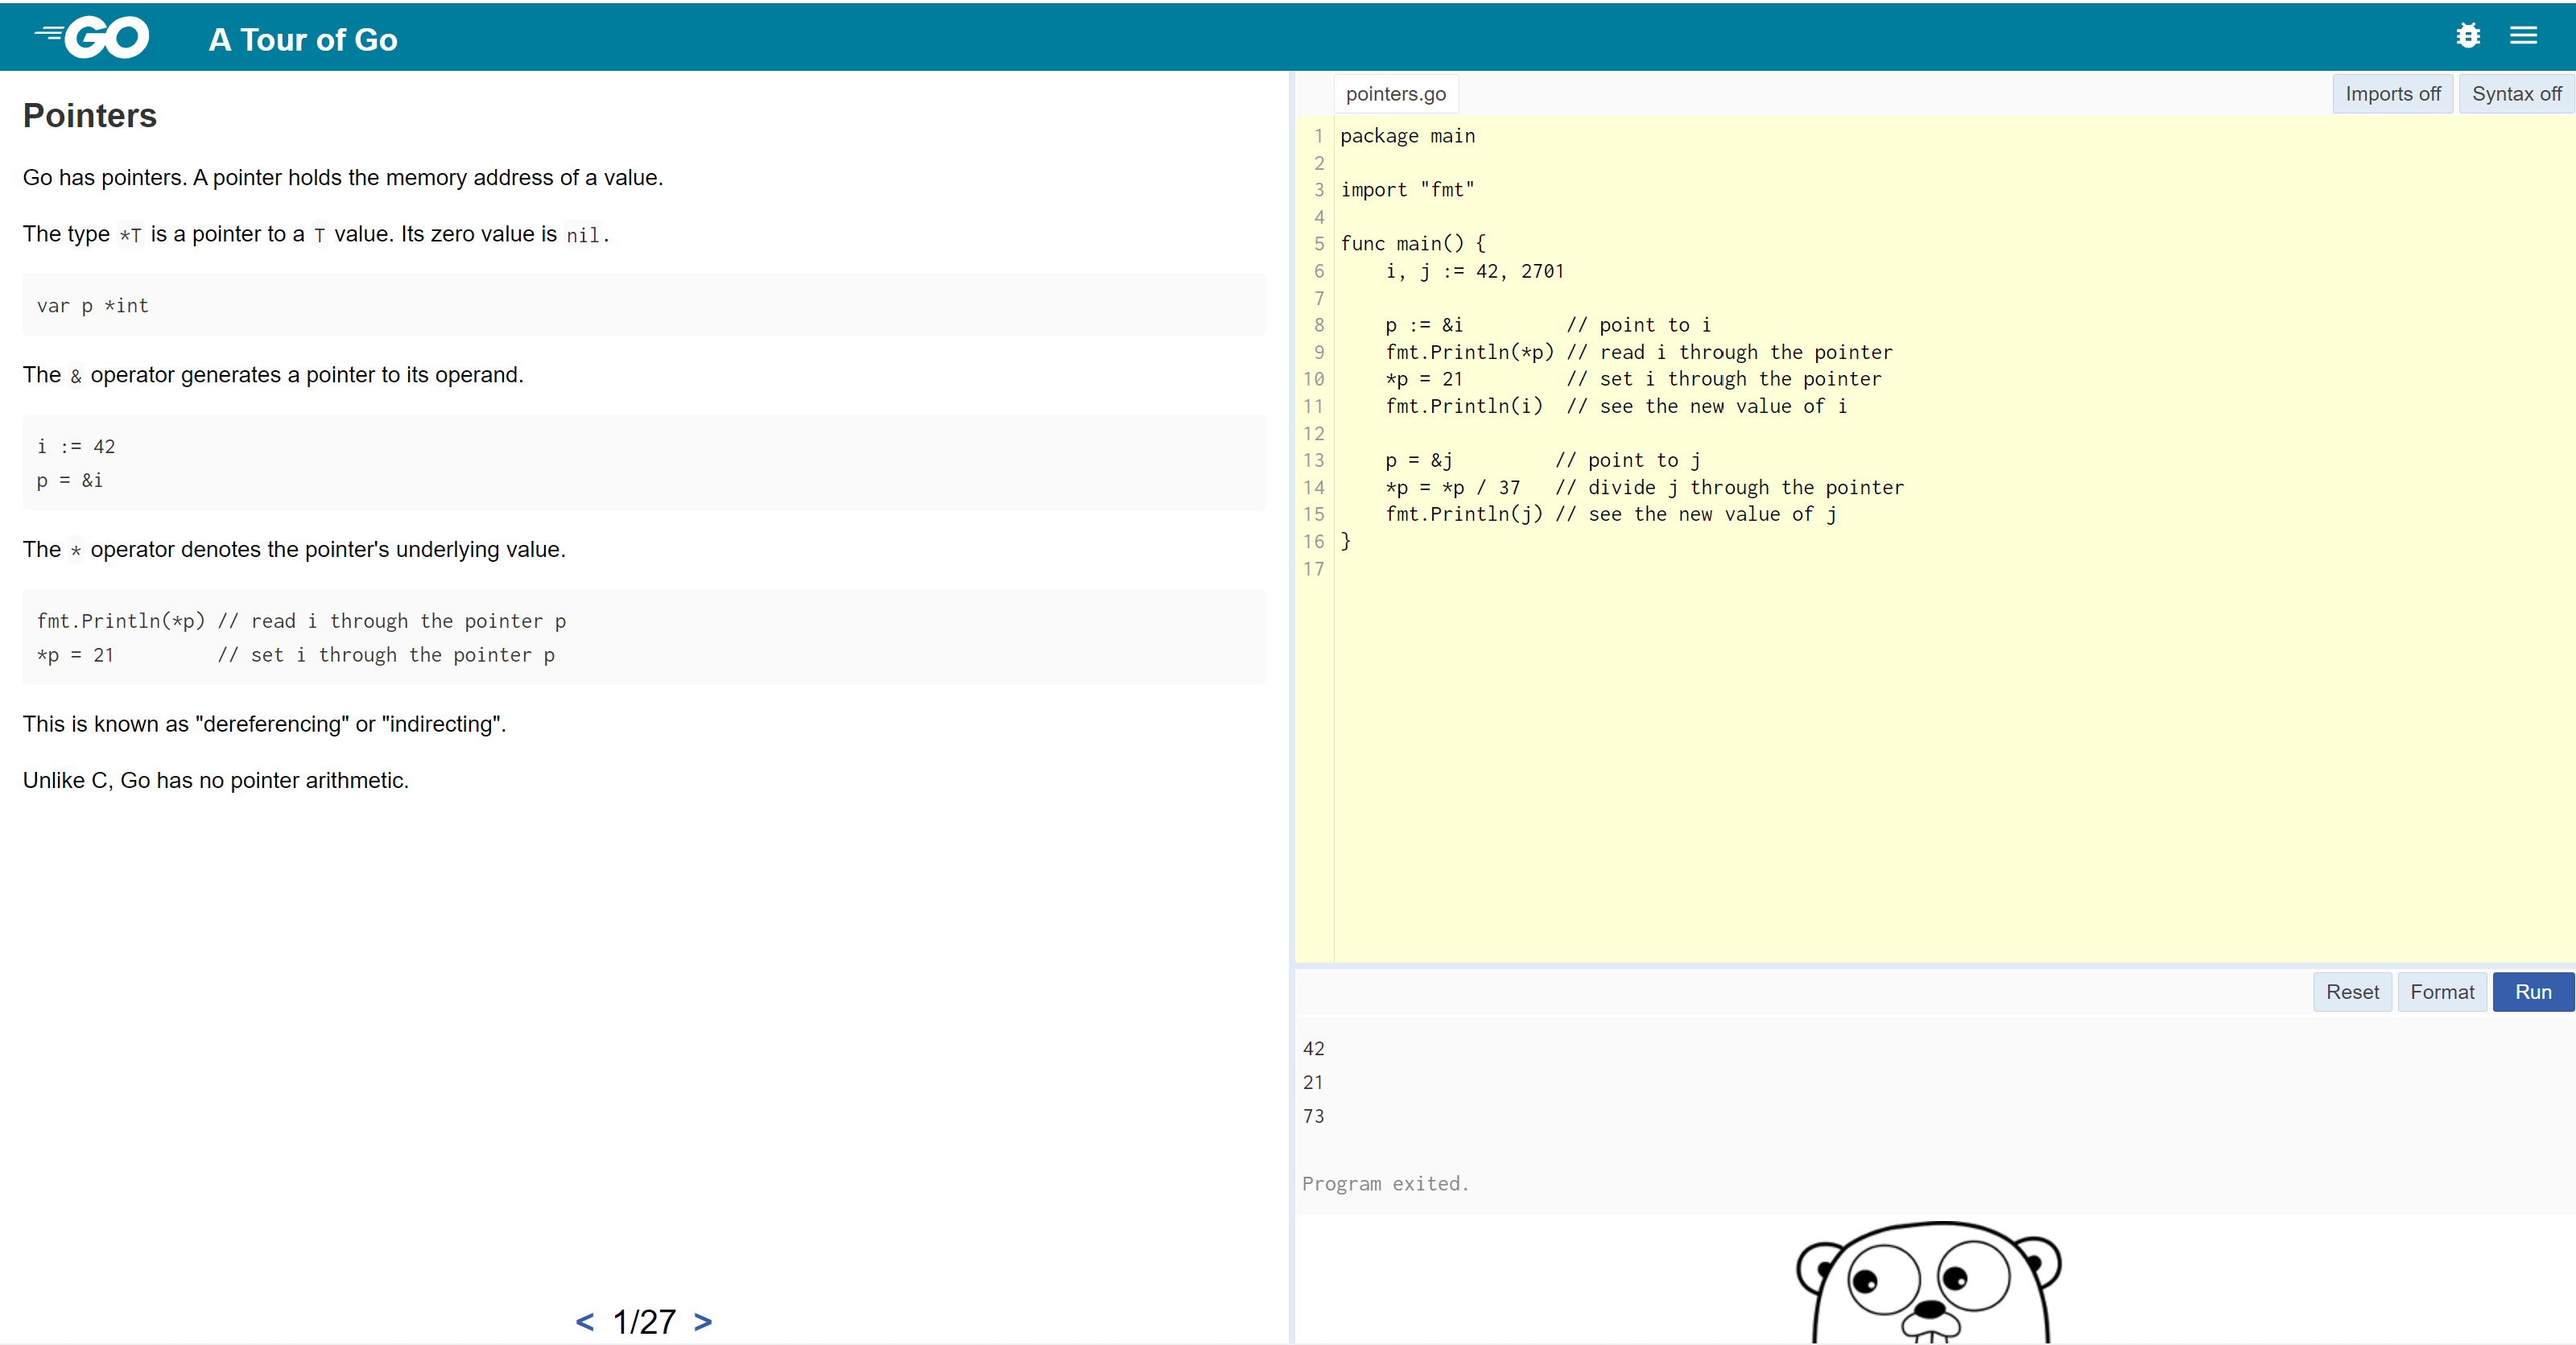
Task: Click the 'var p *int' code snippet
Action: 93,306
